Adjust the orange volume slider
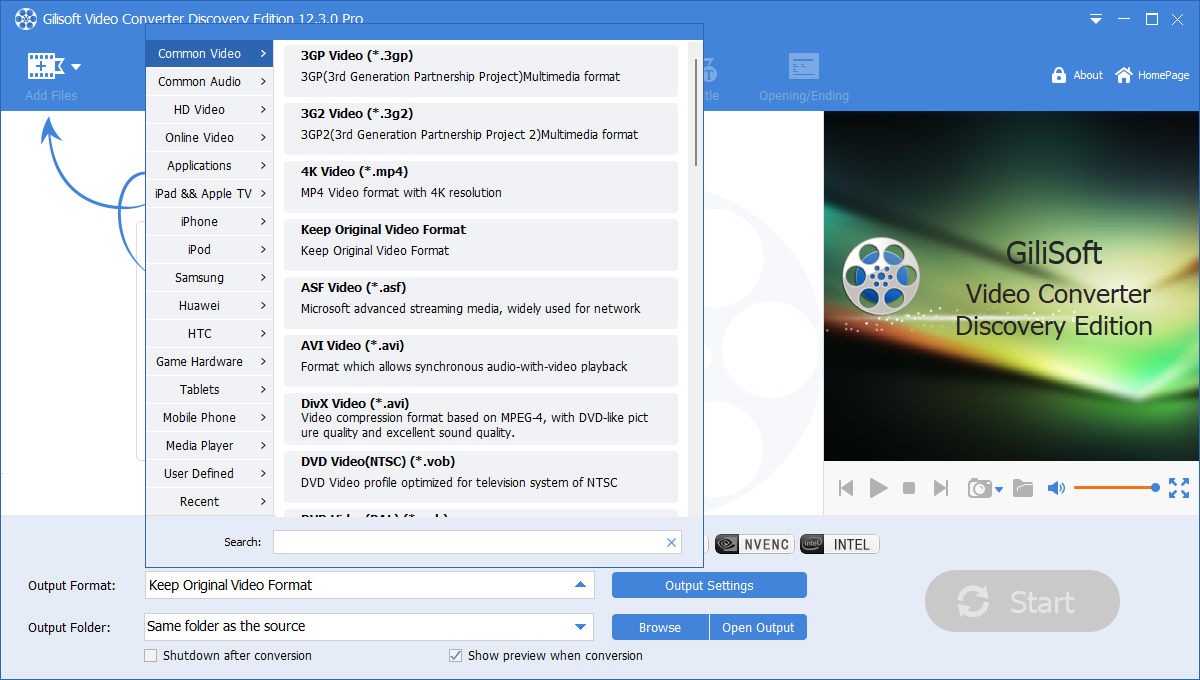1200x680 pixels. 1116,488
